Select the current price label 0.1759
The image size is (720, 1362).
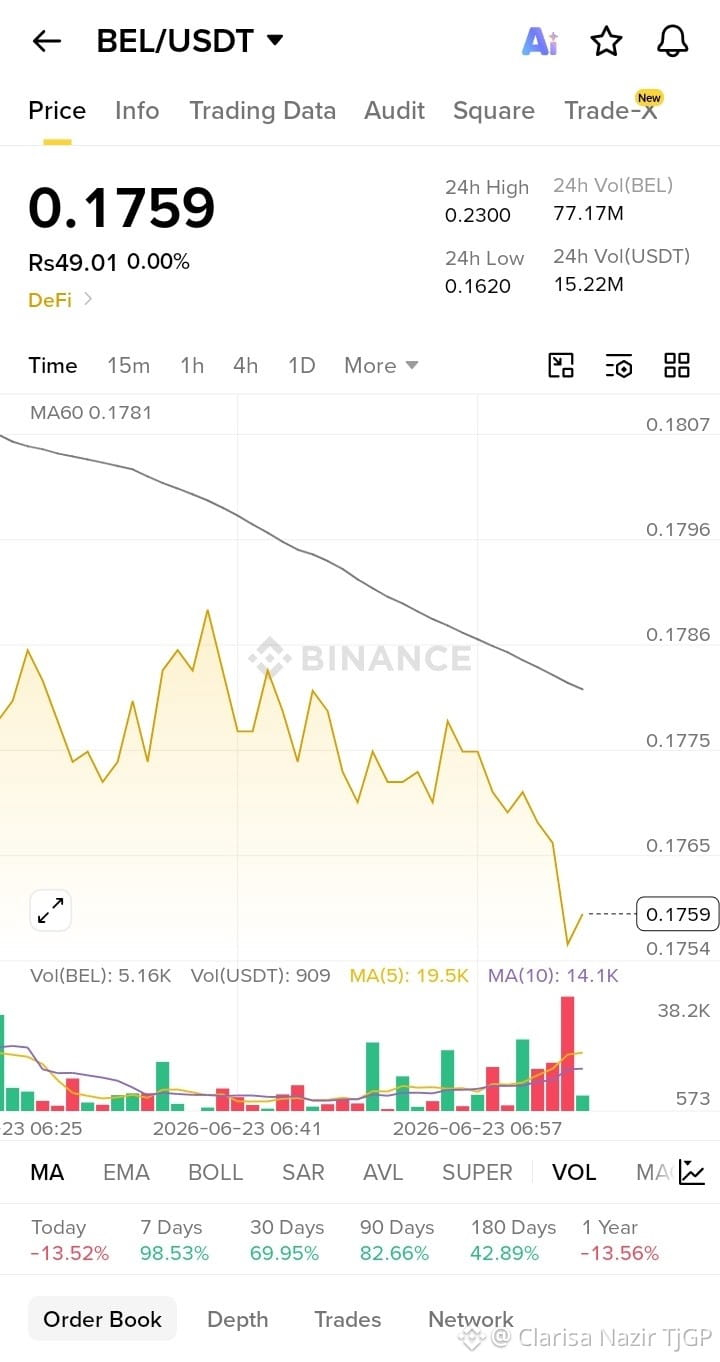tap(678, 914)
